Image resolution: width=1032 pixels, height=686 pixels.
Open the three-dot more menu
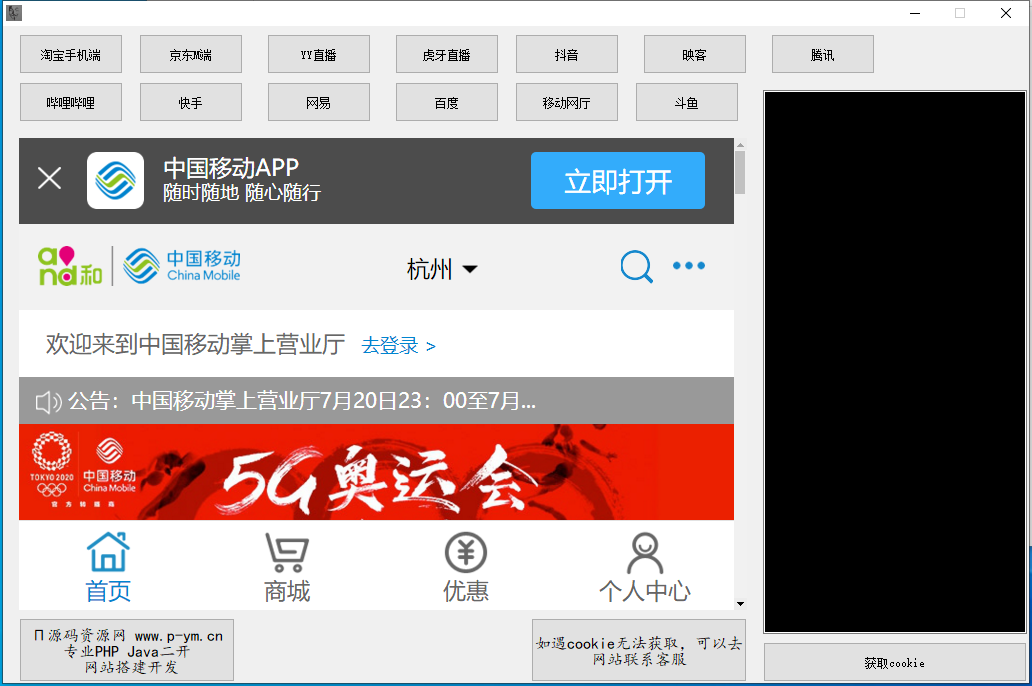[x=688, y=265]
